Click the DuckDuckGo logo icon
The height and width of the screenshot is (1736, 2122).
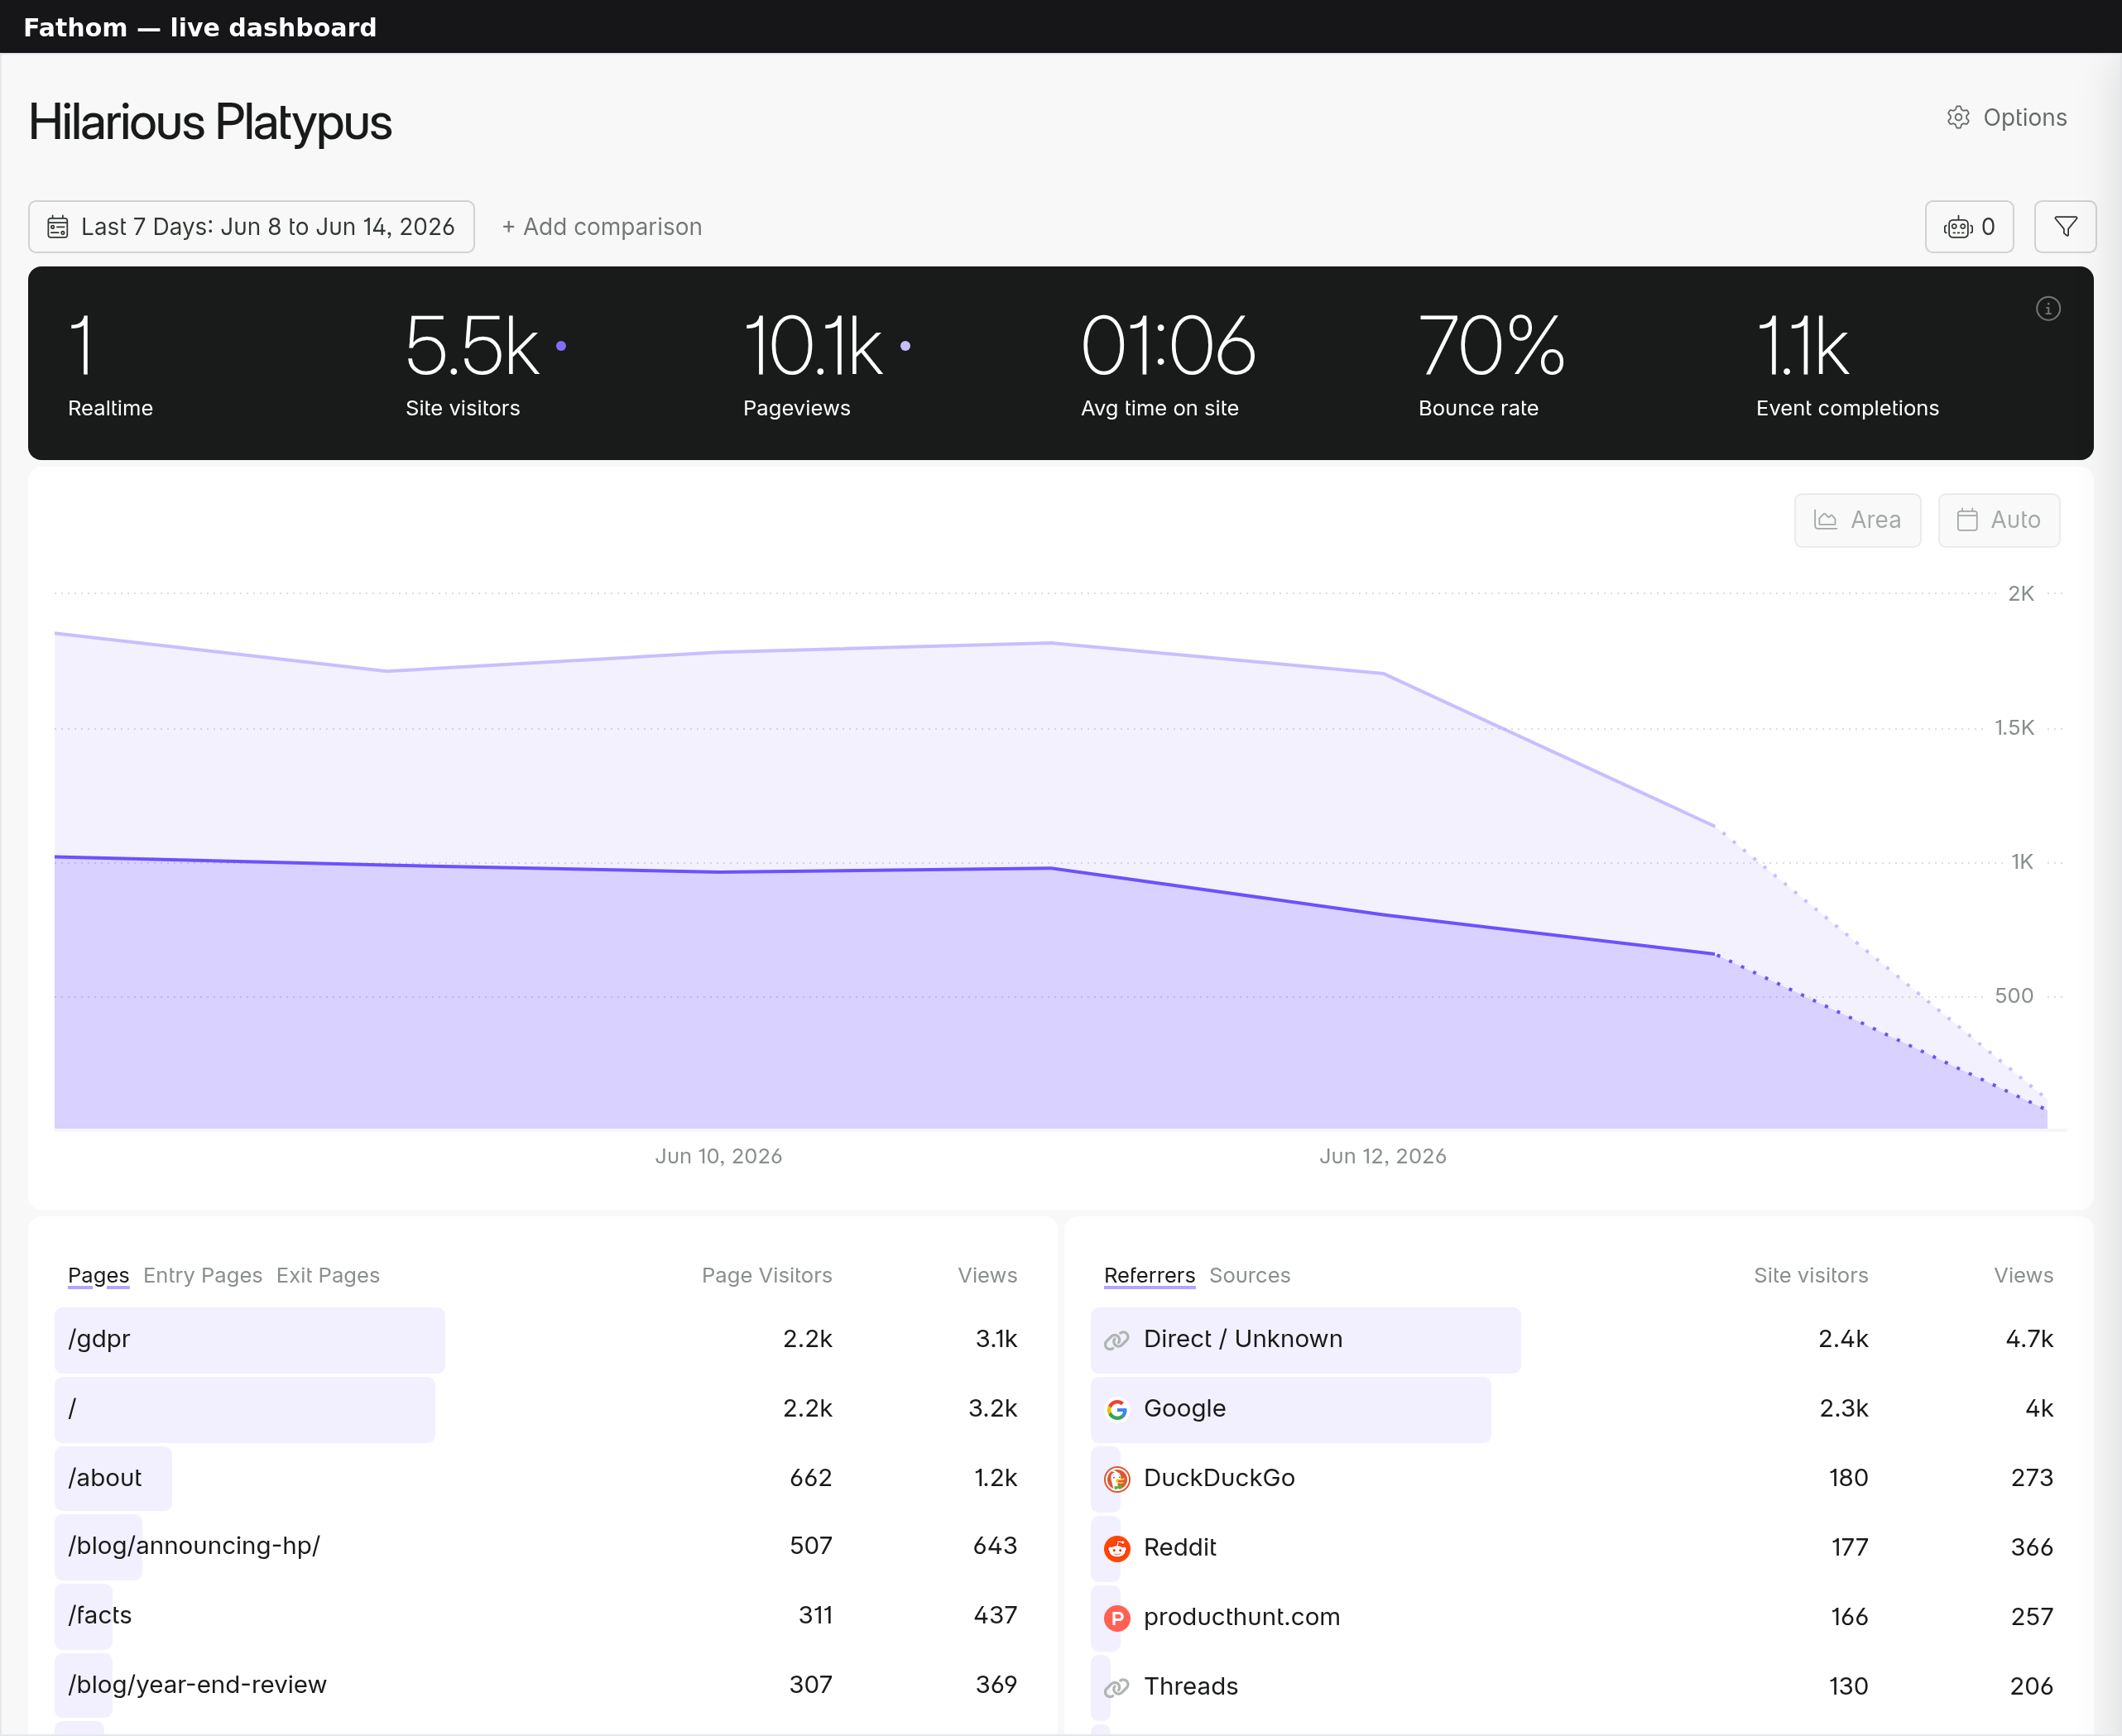pos(1117,1479)
